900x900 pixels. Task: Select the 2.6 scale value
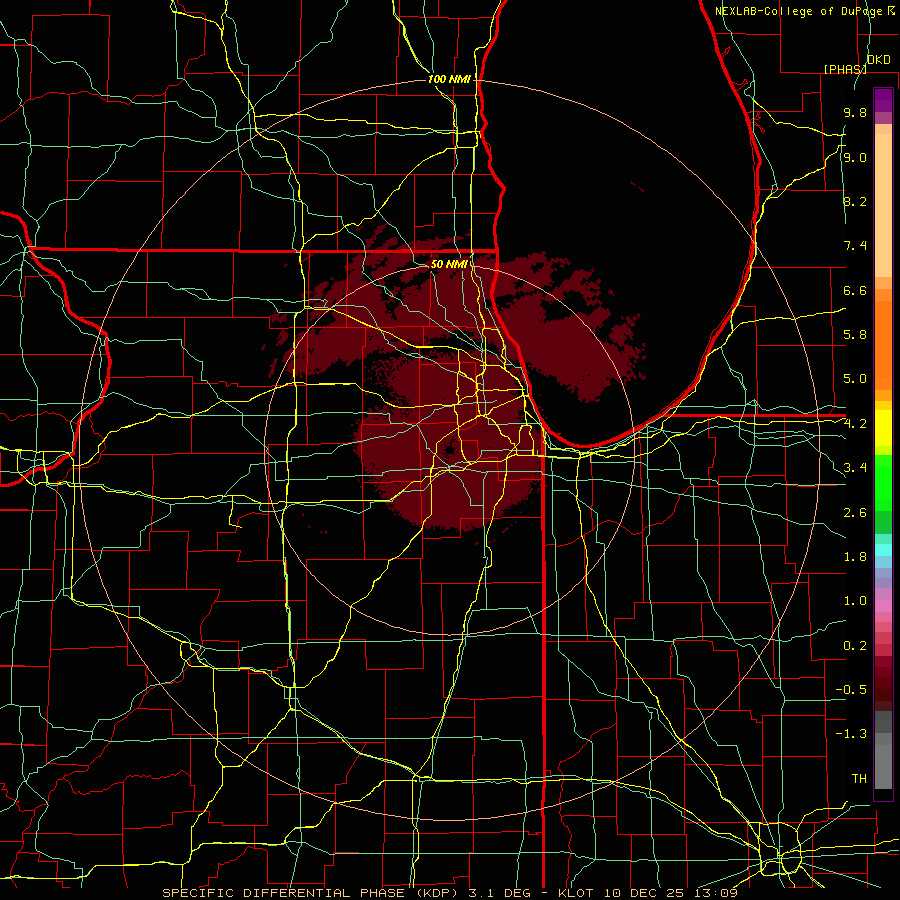pos(855,513)
